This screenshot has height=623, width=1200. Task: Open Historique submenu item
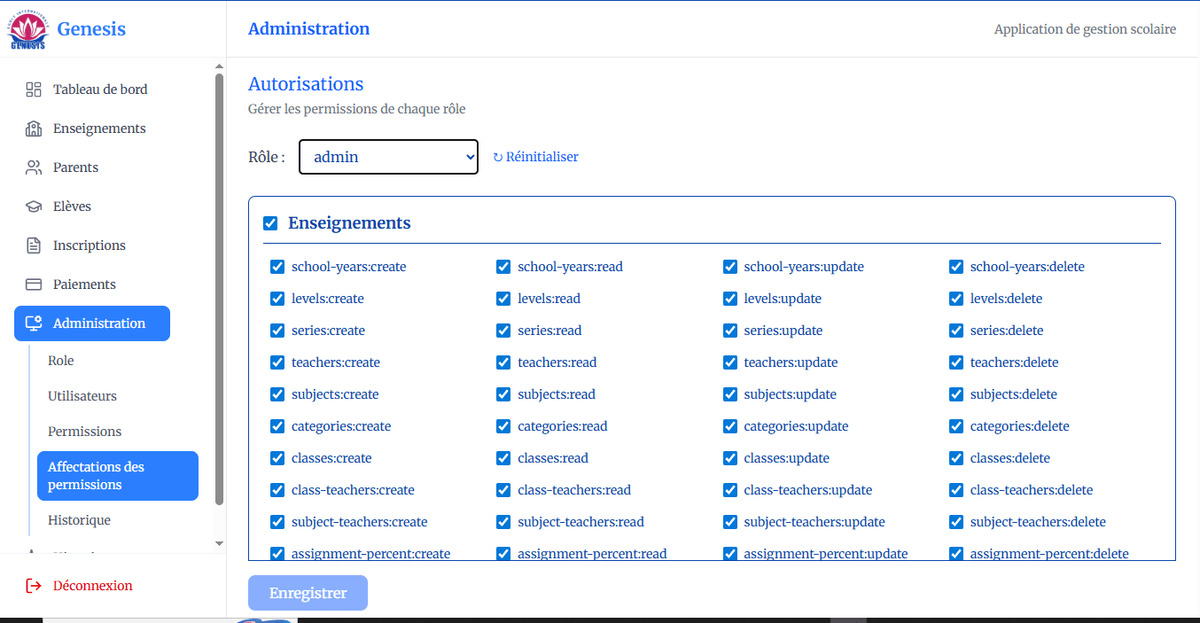[x=79, y=520]
